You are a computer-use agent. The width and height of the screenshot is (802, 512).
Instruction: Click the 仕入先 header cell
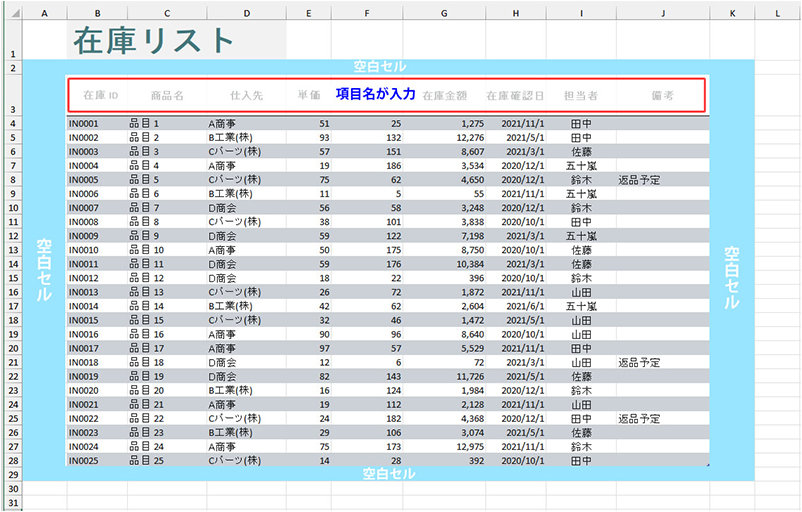(x=247, y=95)
